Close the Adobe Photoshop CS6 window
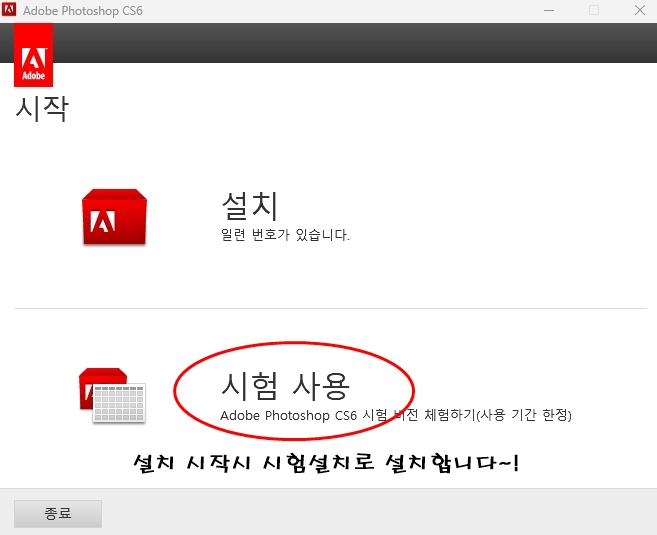The height and width of the screenshot is (535, 657). [640, 10]
